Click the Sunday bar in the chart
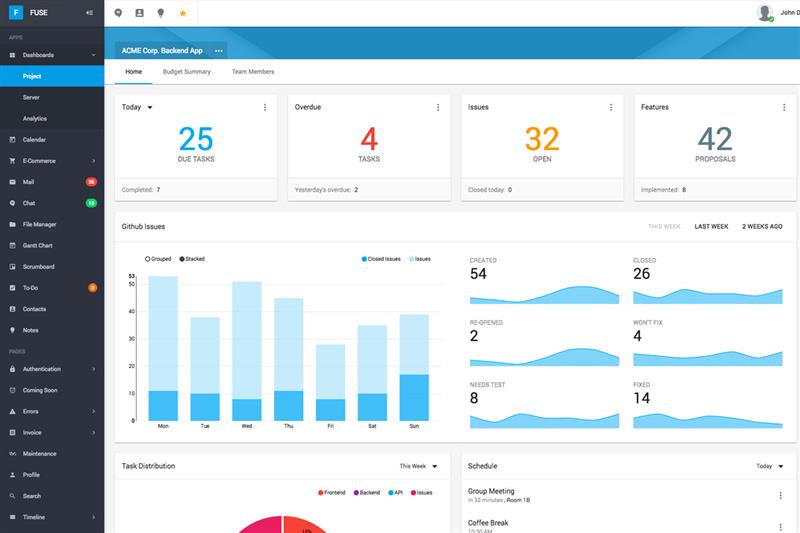The image size is (800, 533). click(414, 368)
